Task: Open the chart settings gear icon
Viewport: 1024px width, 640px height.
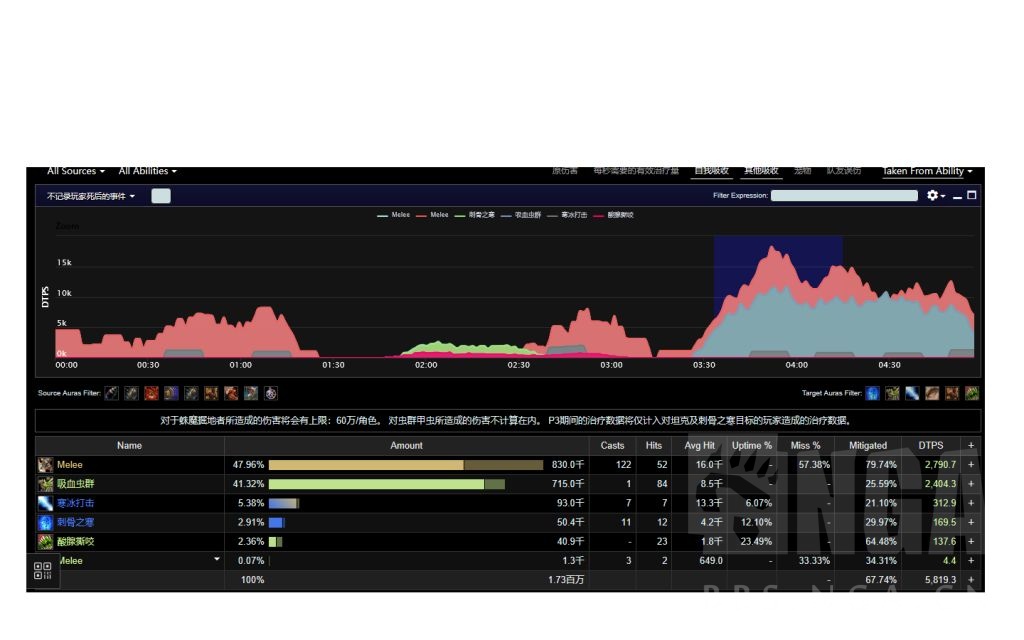Action: pos(933,195)
